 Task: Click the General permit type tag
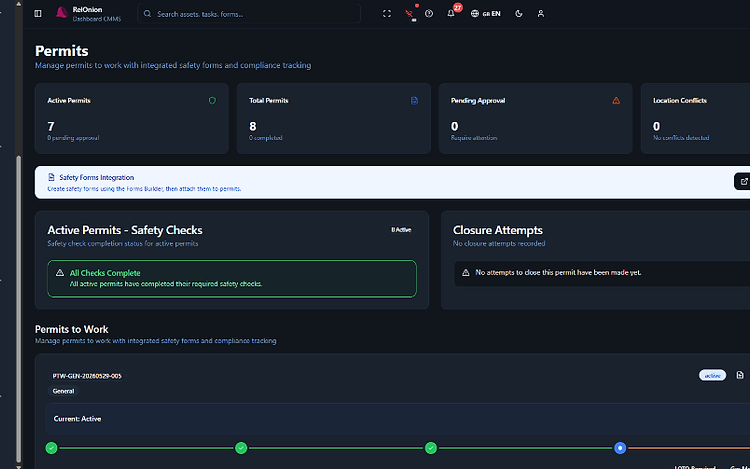point(63,391)
